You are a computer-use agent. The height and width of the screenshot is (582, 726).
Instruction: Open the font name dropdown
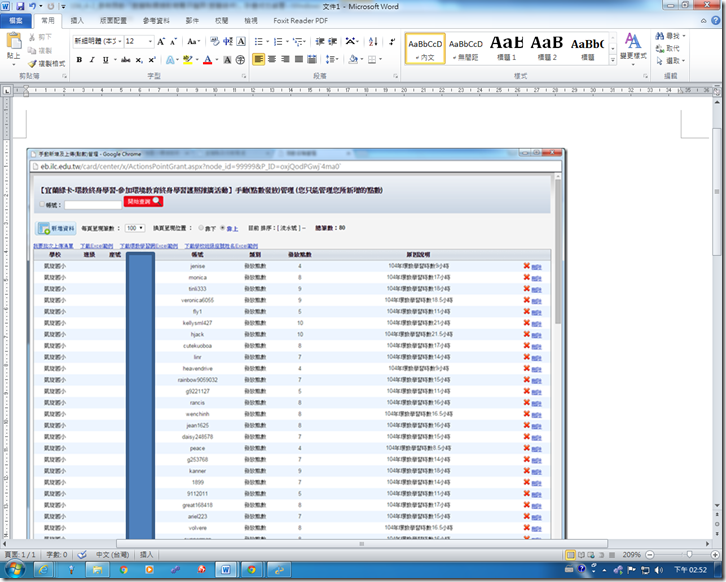point(118,42)
